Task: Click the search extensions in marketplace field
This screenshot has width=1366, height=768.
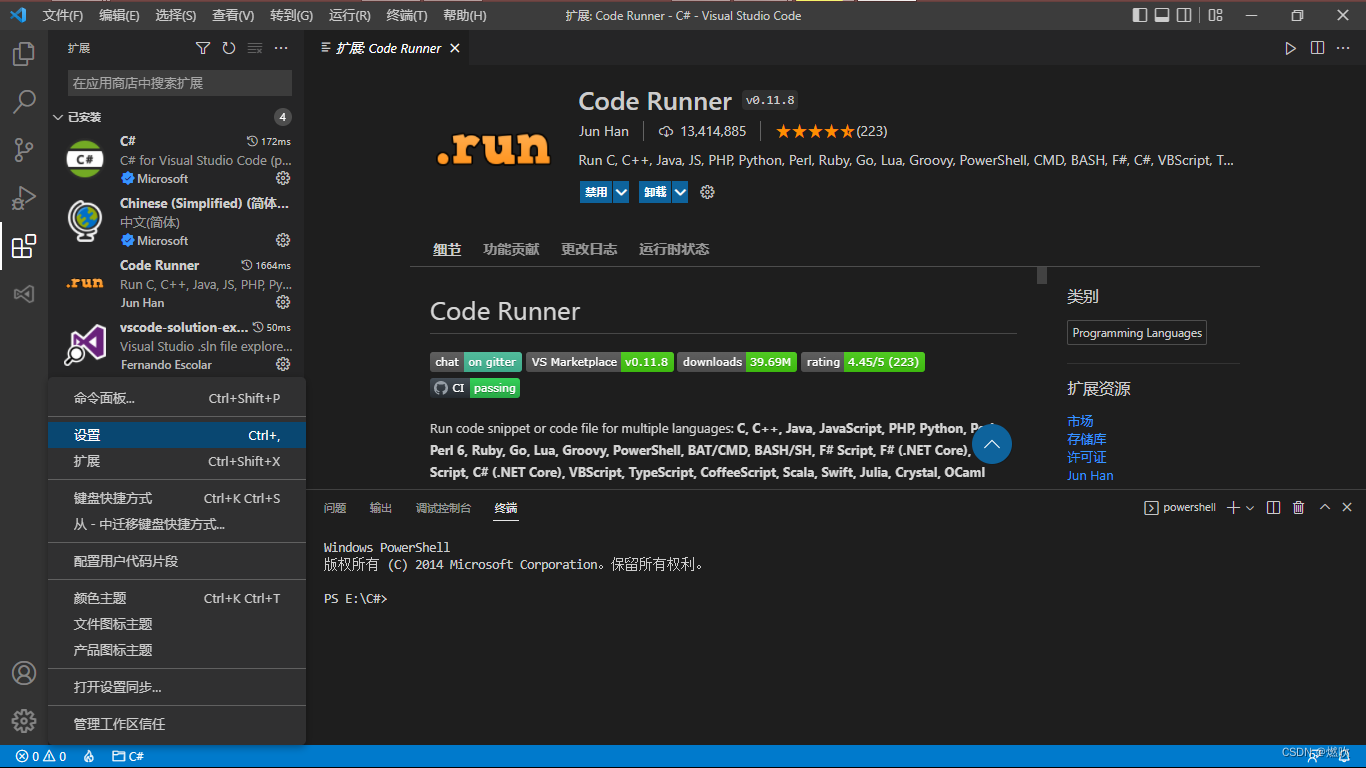Action: coord(180,83)
